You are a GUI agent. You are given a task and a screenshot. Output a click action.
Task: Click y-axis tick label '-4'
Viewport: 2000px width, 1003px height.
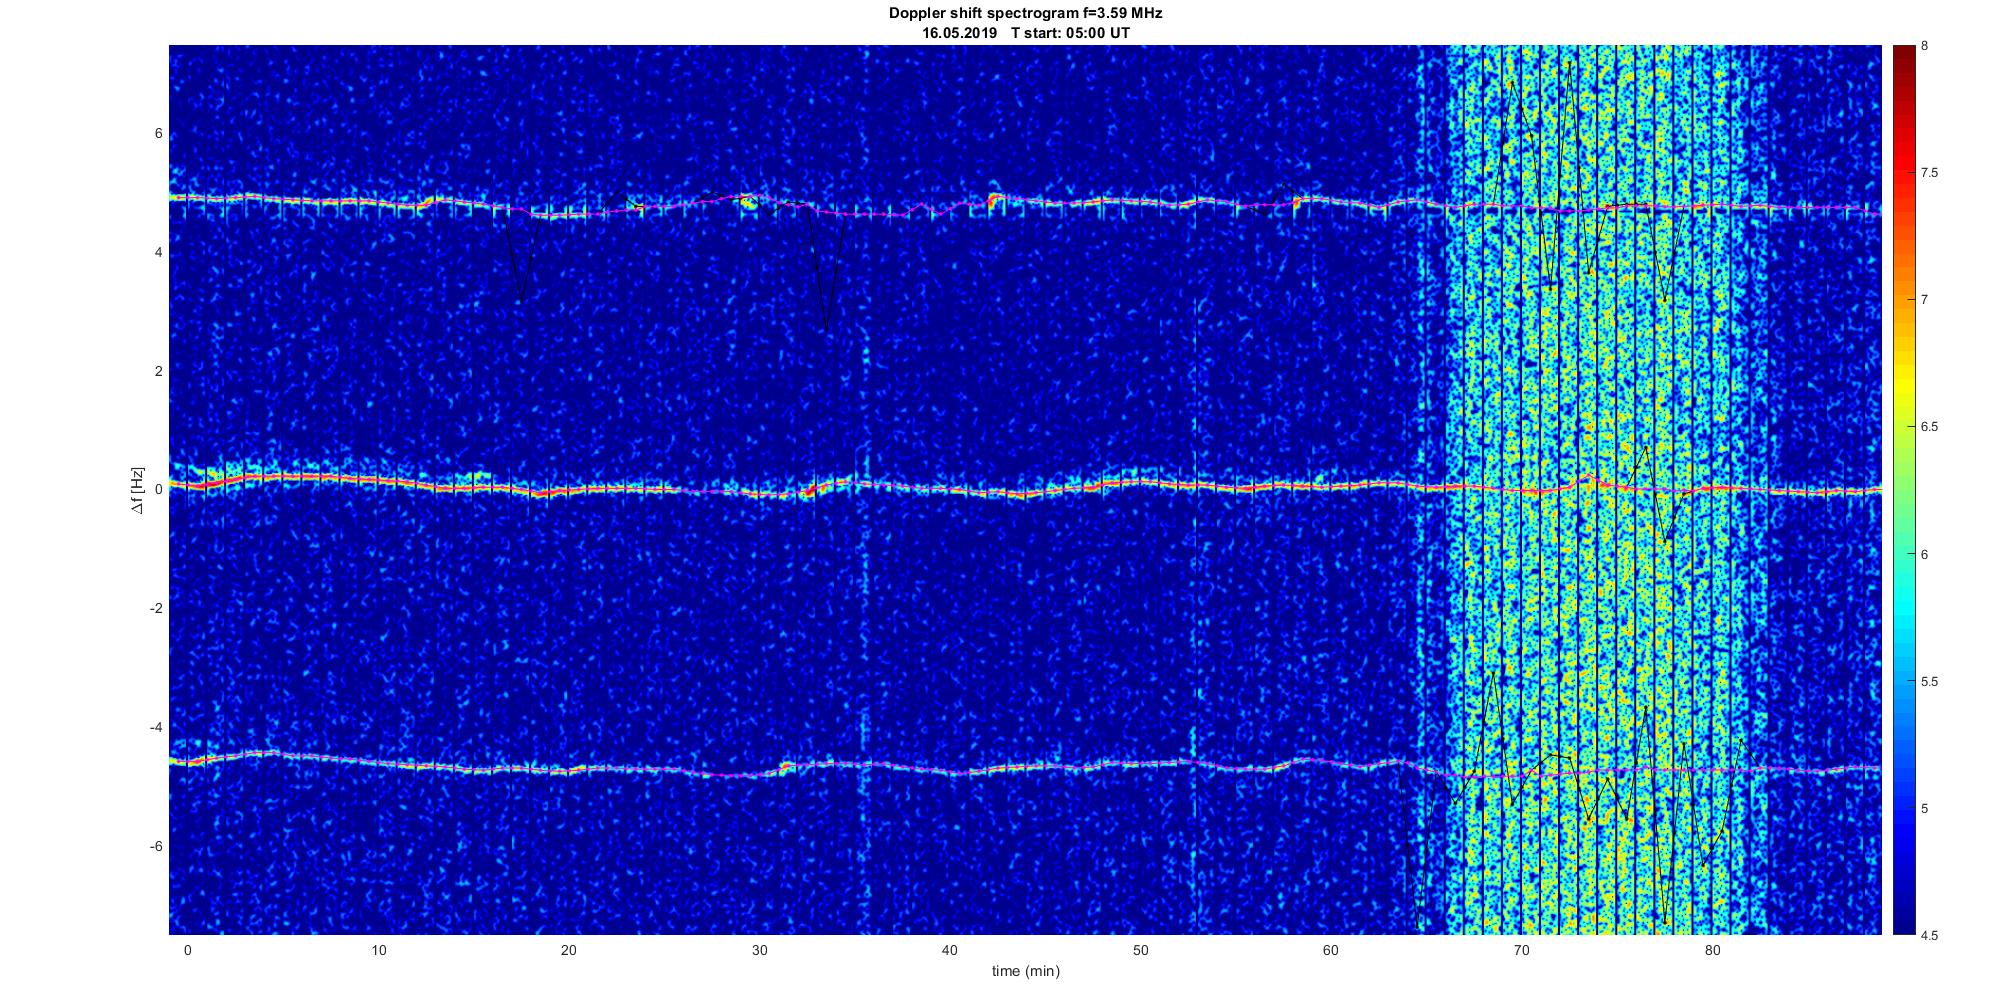pos(157,727)
